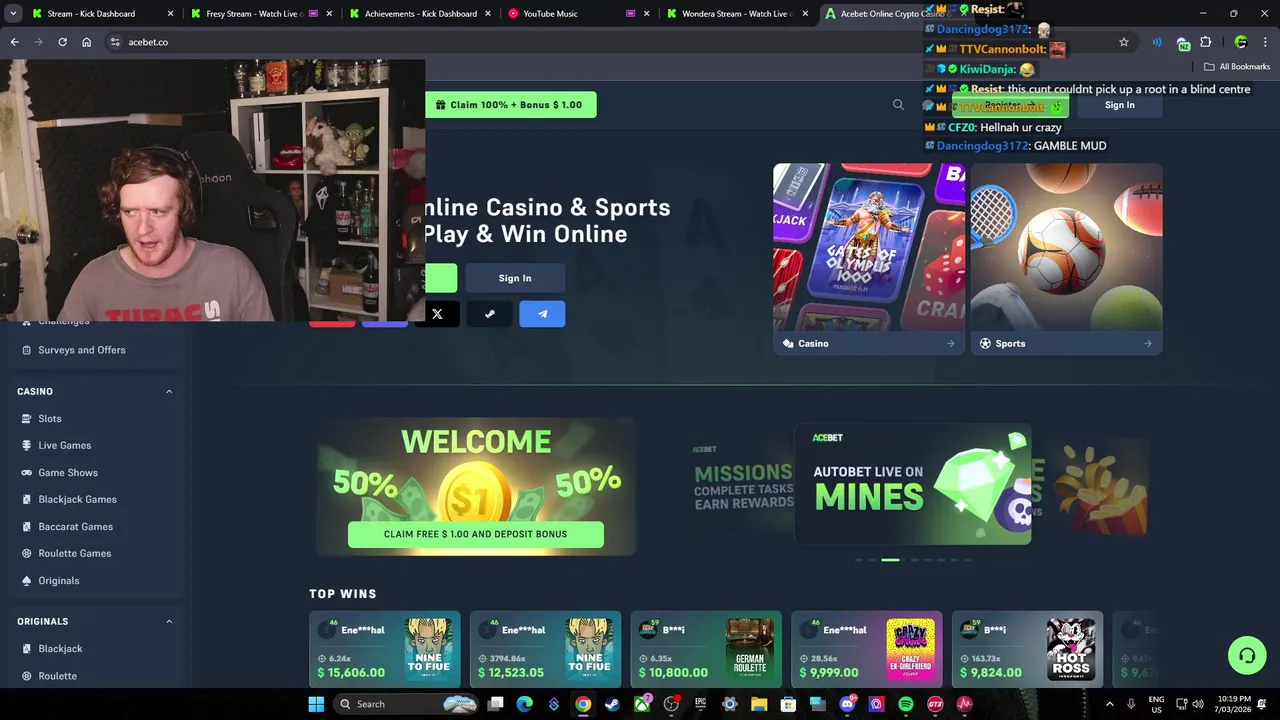Open Nine to Five $12,523.05 win card
The image size is (1280, 720).
pyautogui.click(x=545, y=649)
